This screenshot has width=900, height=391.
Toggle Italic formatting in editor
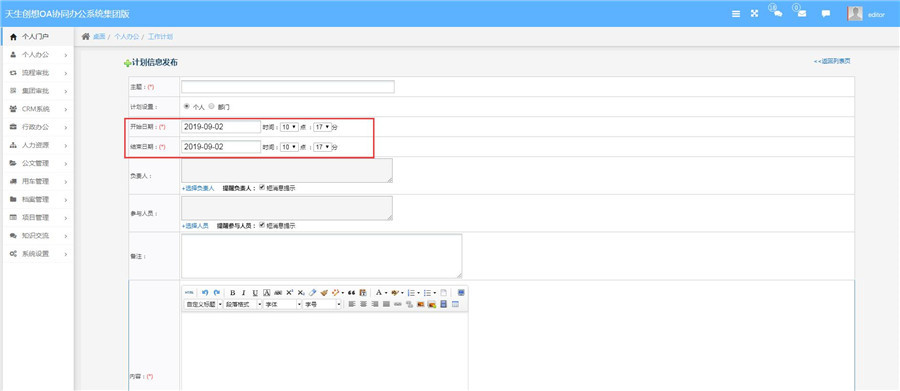[243, 292]
